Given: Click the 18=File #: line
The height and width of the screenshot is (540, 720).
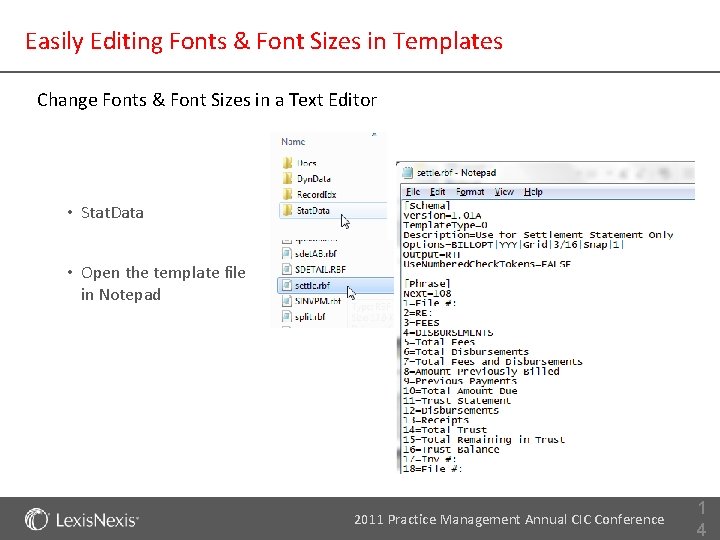Looking at the screenshot, I should click(x=433, y=468).
